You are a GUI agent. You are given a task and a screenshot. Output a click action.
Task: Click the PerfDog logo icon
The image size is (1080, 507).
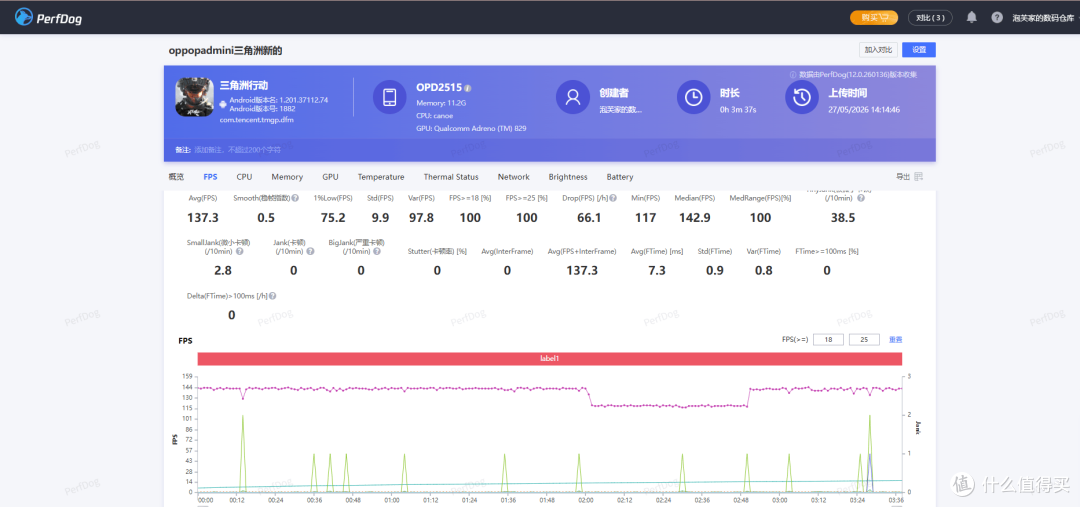point(24,17)
